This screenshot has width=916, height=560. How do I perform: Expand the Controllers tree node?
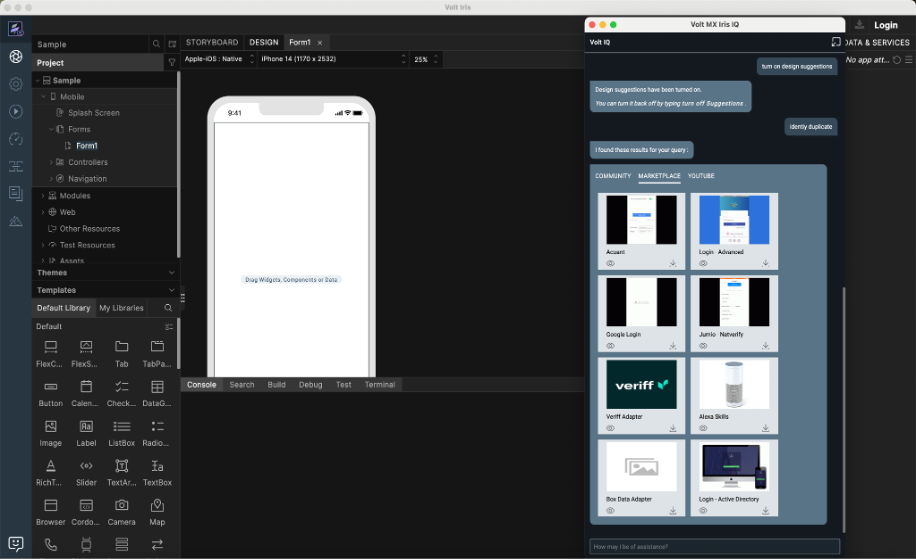click(x=51, y=162)
